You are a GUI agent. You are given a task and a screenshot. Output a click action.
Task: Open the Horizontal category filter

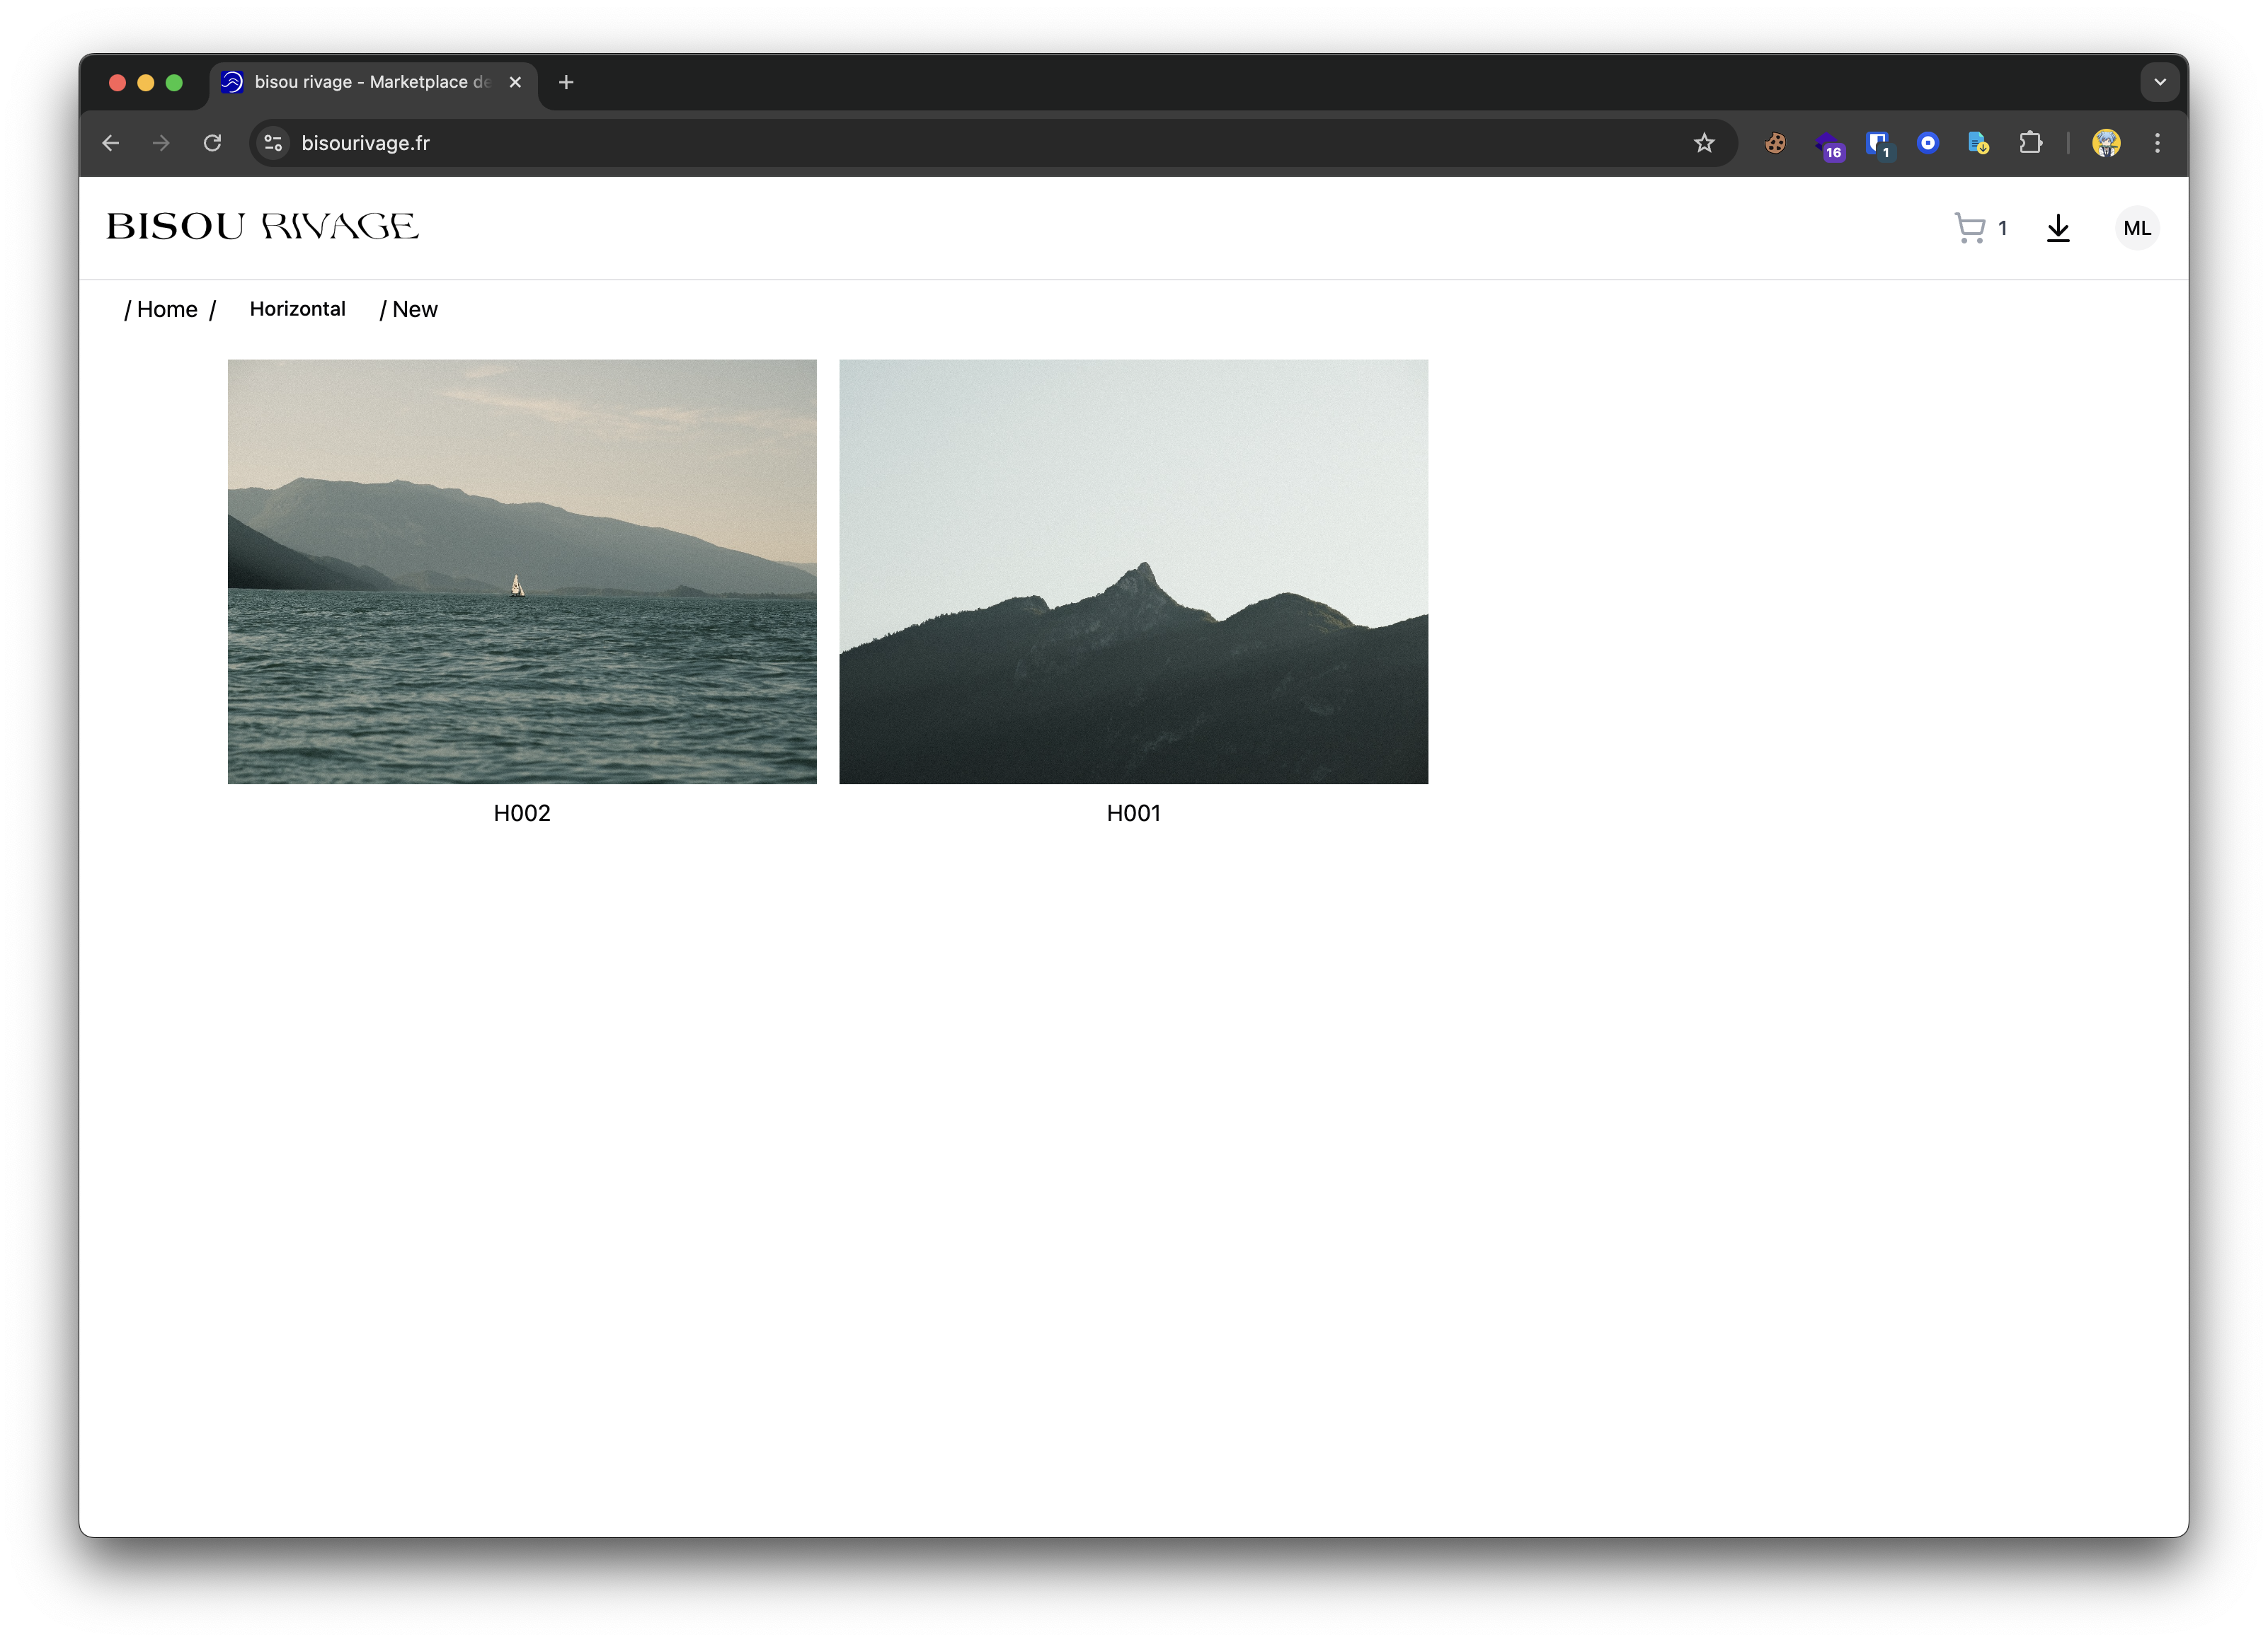pyautogui.click(x=297, y=309)
